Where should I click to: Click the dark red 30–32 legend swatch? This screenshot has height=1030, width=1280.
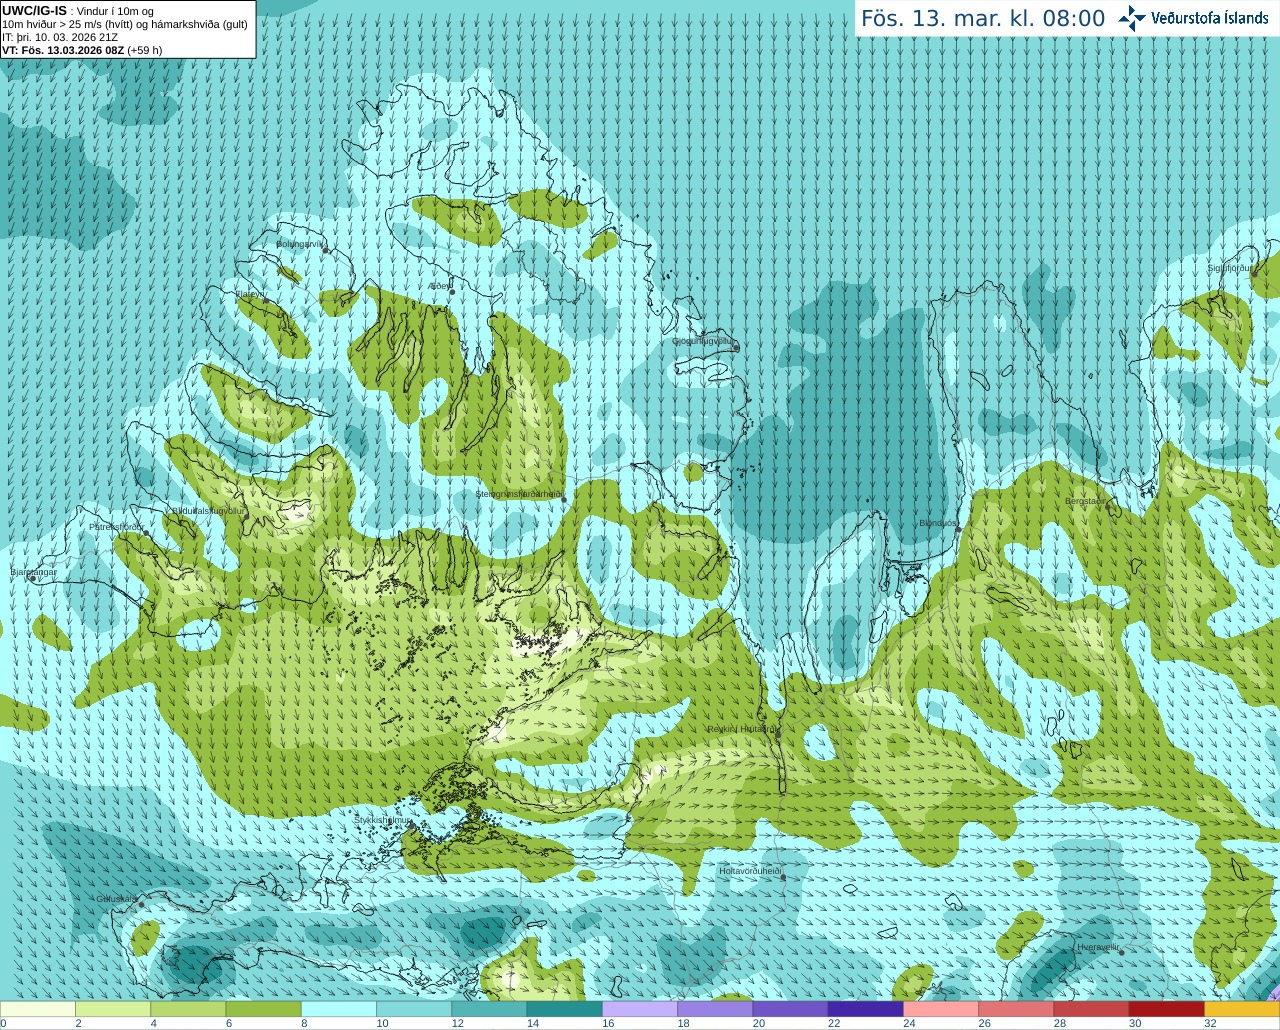(x=1166, y=1009)
